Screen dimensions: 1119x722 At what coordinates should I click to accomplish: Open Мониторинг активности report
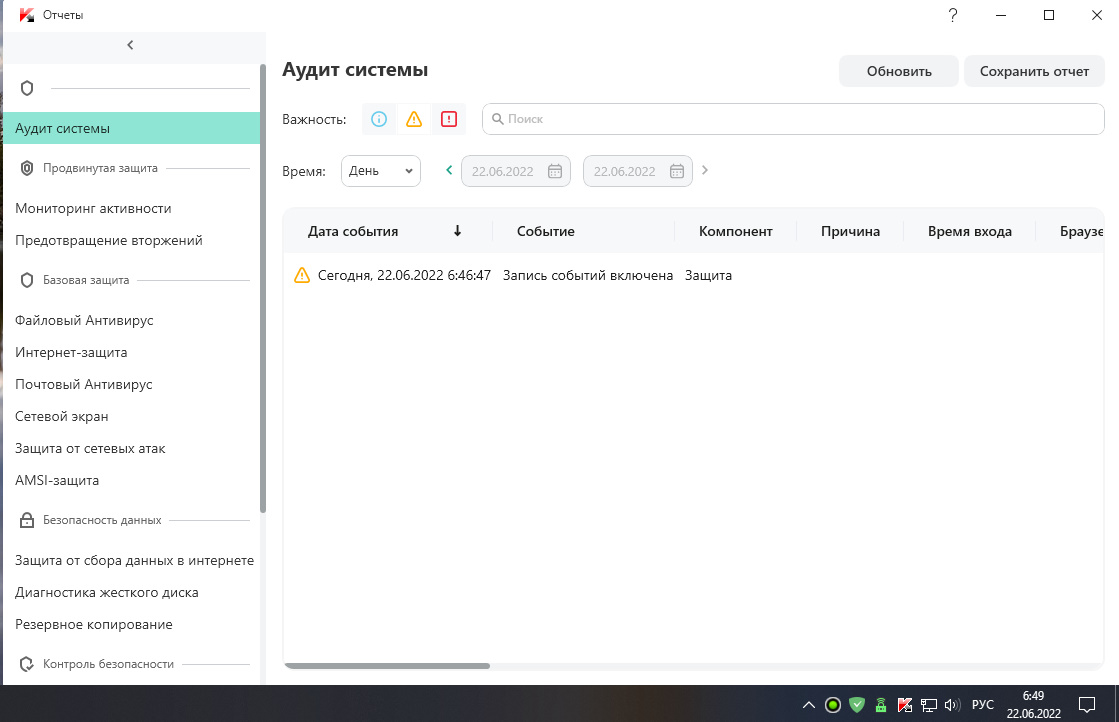(93, 208)
